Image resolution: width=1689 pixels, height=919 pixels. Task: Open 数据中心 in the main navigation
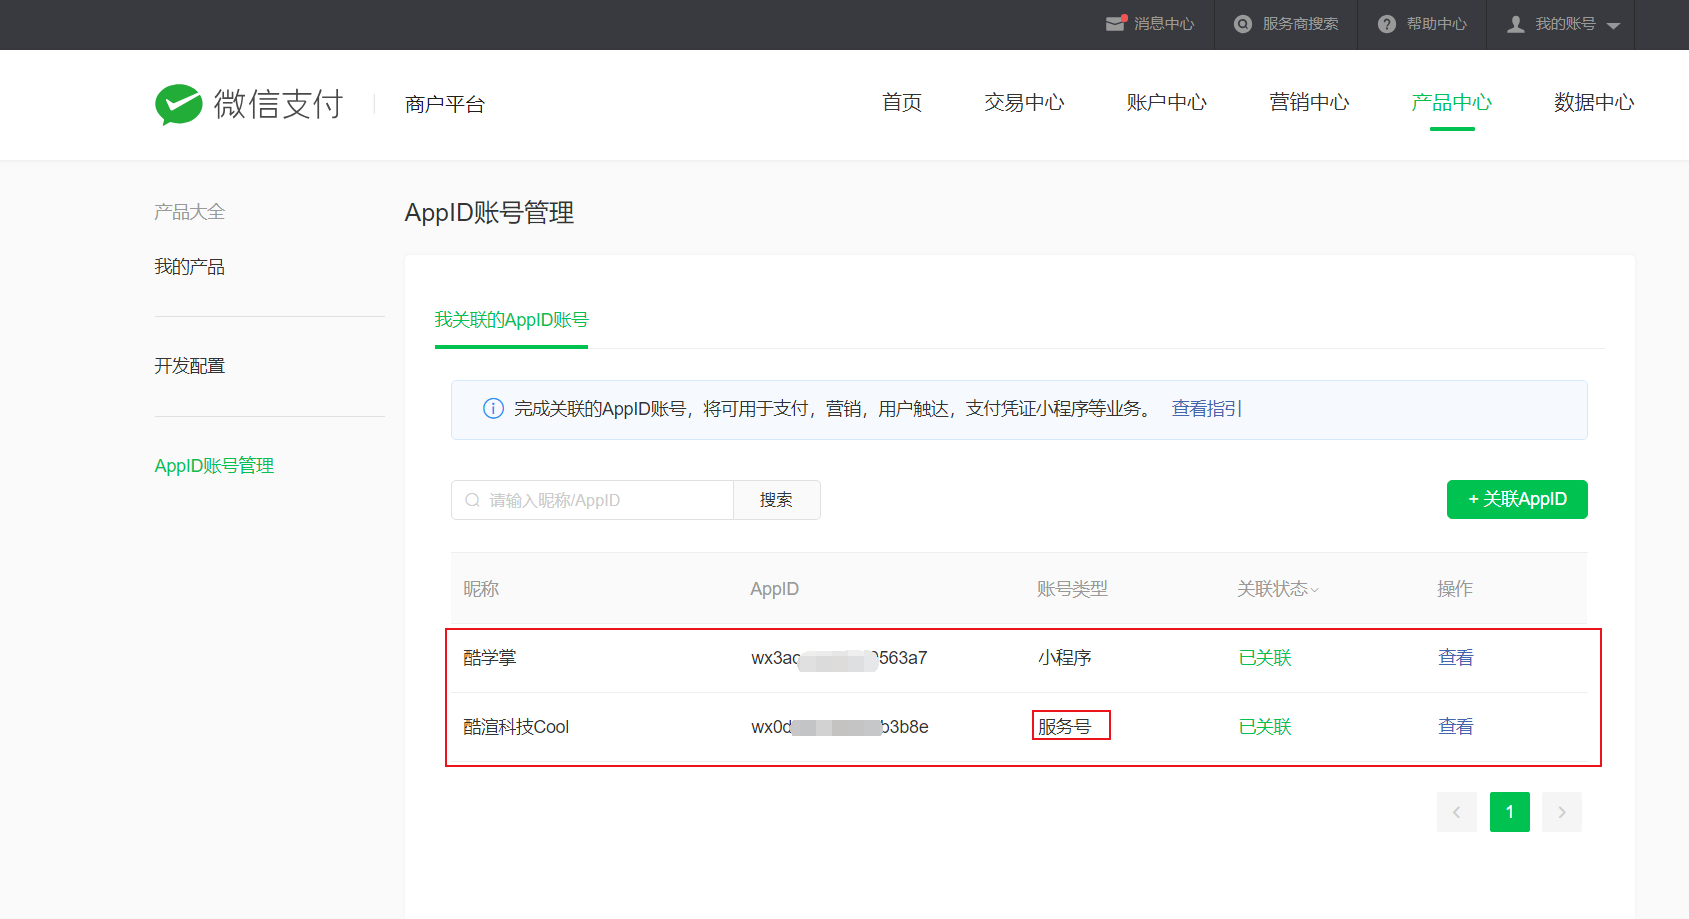tap(1594, 102)
